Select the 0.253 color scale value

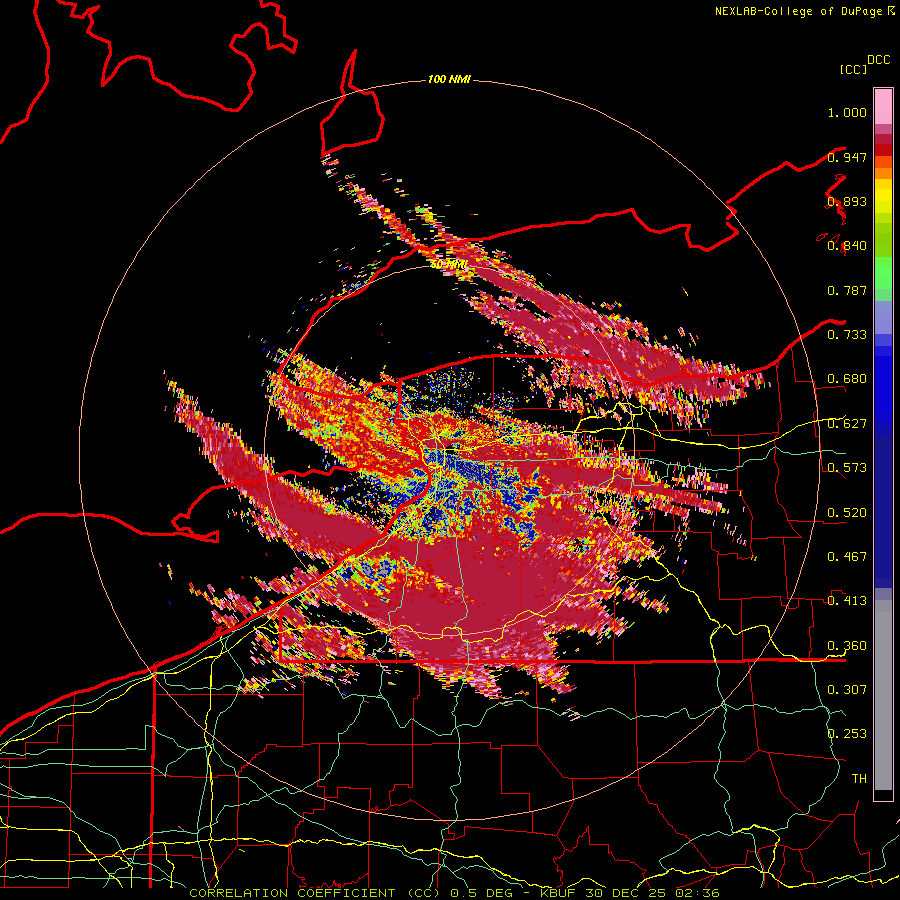coord(847,734)
